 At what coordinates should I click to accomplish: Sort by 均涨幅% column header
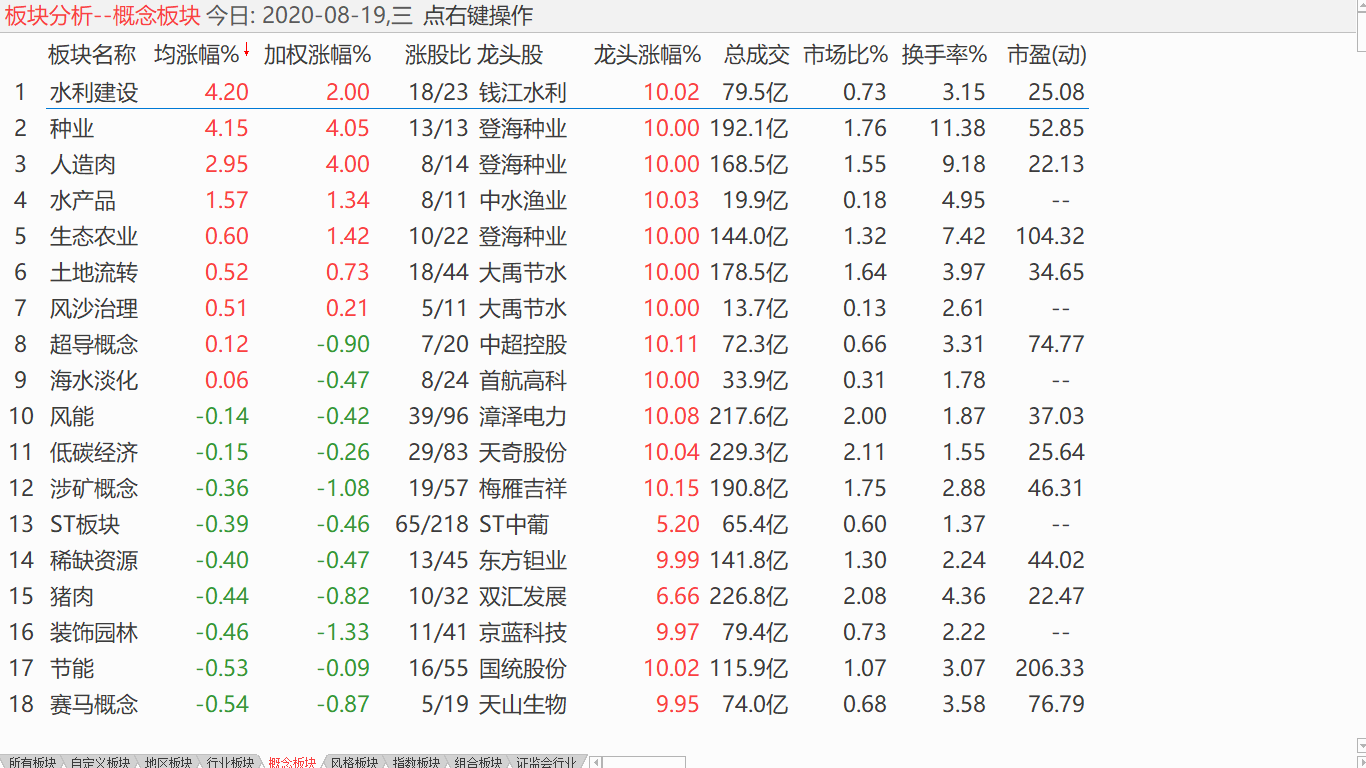[x=197, y=55]
